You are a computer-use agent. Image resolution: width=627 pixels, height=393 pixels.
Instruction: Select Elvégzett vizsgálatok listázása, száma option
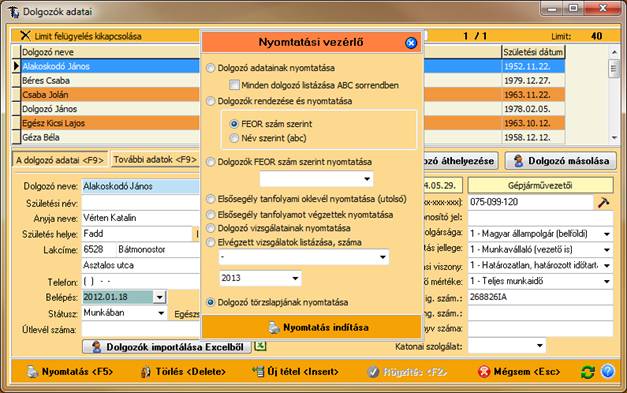point(210,242)
